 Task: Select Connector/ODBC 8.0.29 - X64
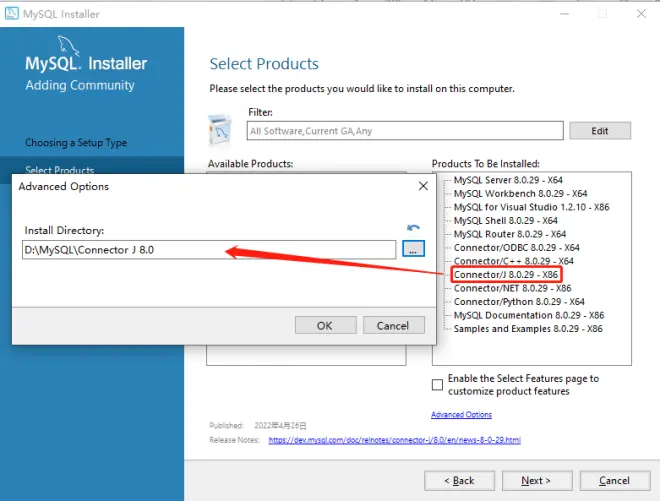tap(516, 247)
